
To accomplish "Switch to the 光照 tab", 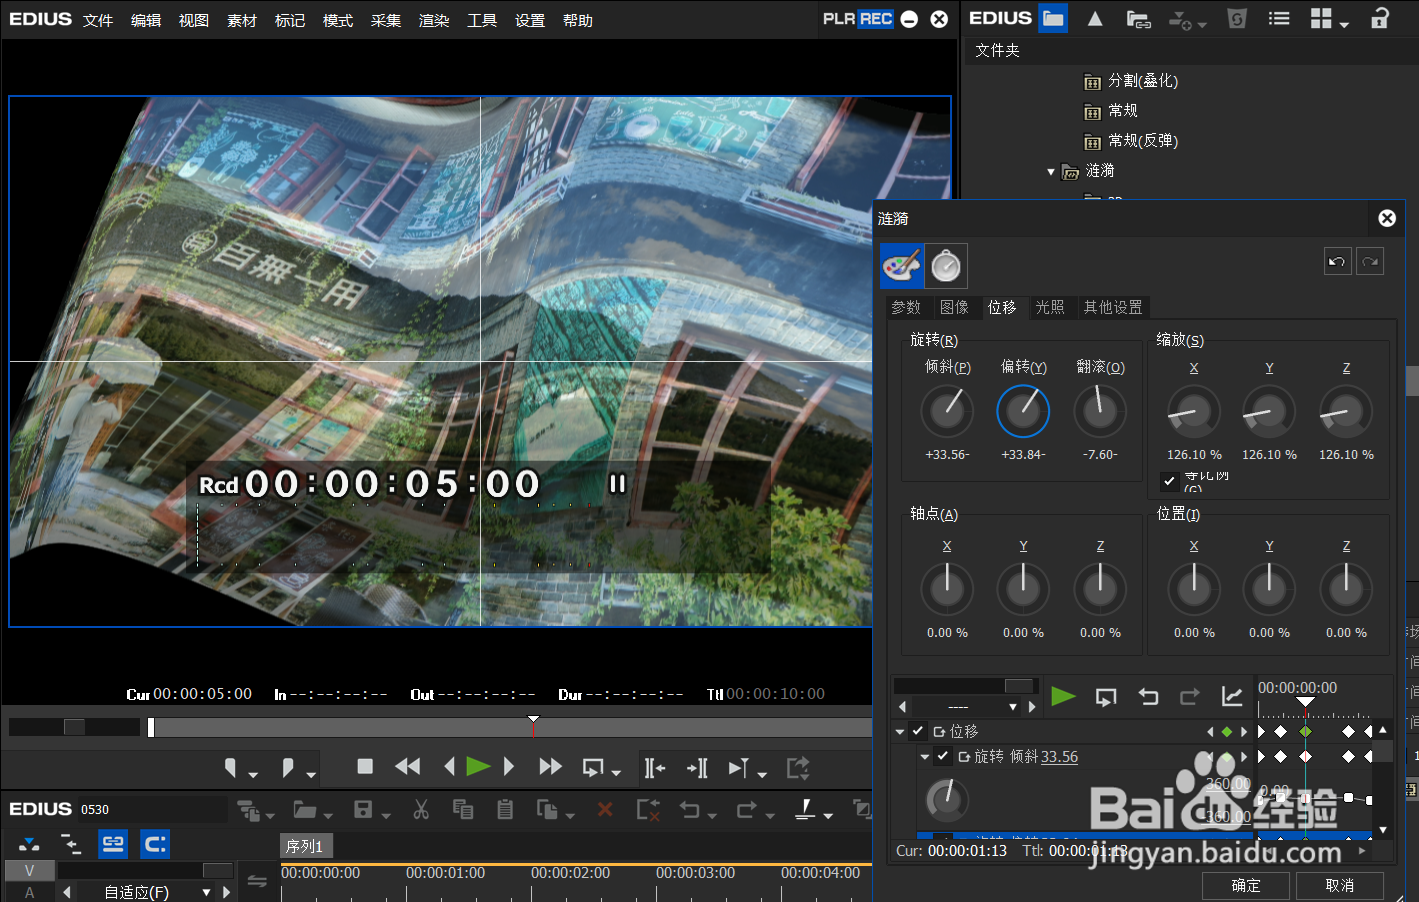I will (1049, 307).
